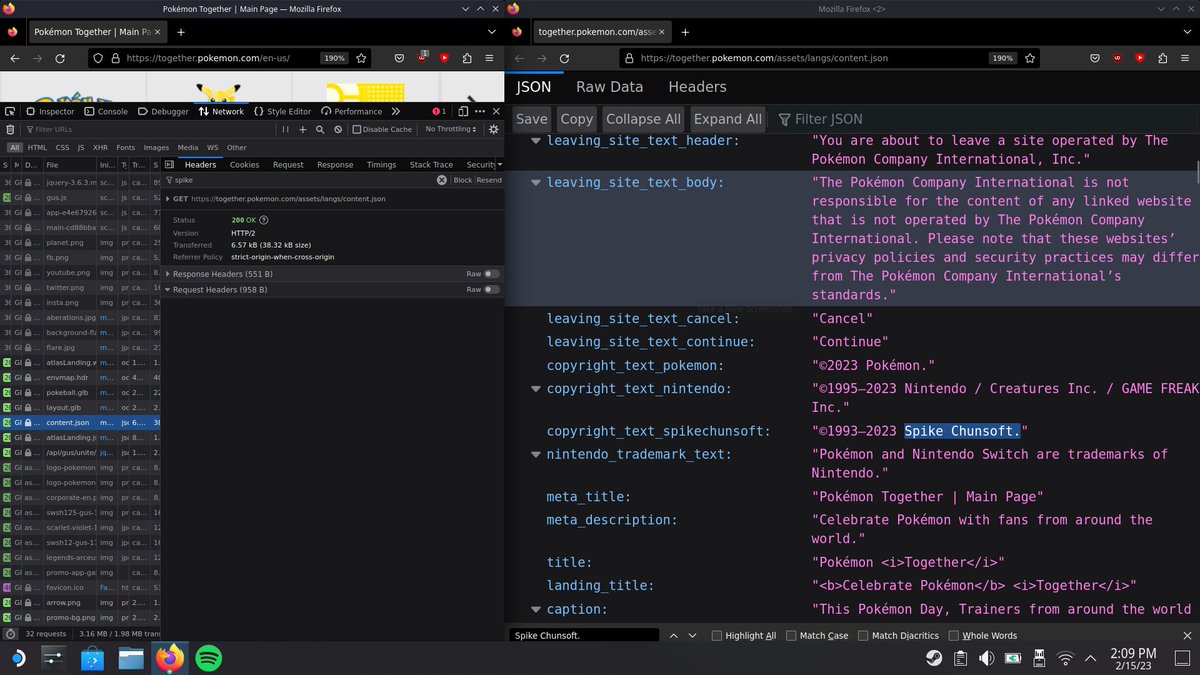Click the element picker icon in DevTools
This screenshot has height=675, width=1200.
point(10,111)
